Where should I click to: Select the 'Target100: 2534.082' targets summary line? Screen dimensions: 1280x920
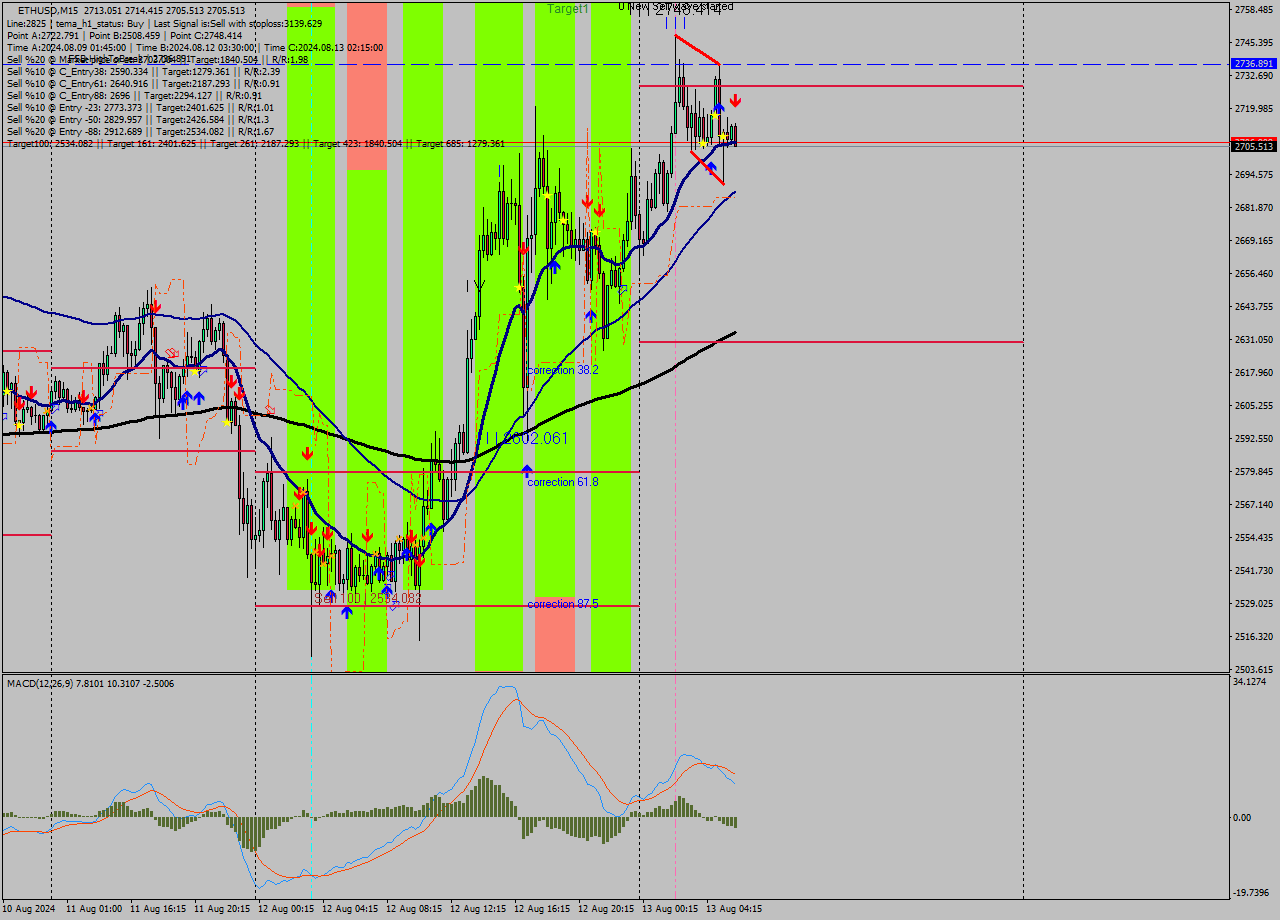click(256, 143)
